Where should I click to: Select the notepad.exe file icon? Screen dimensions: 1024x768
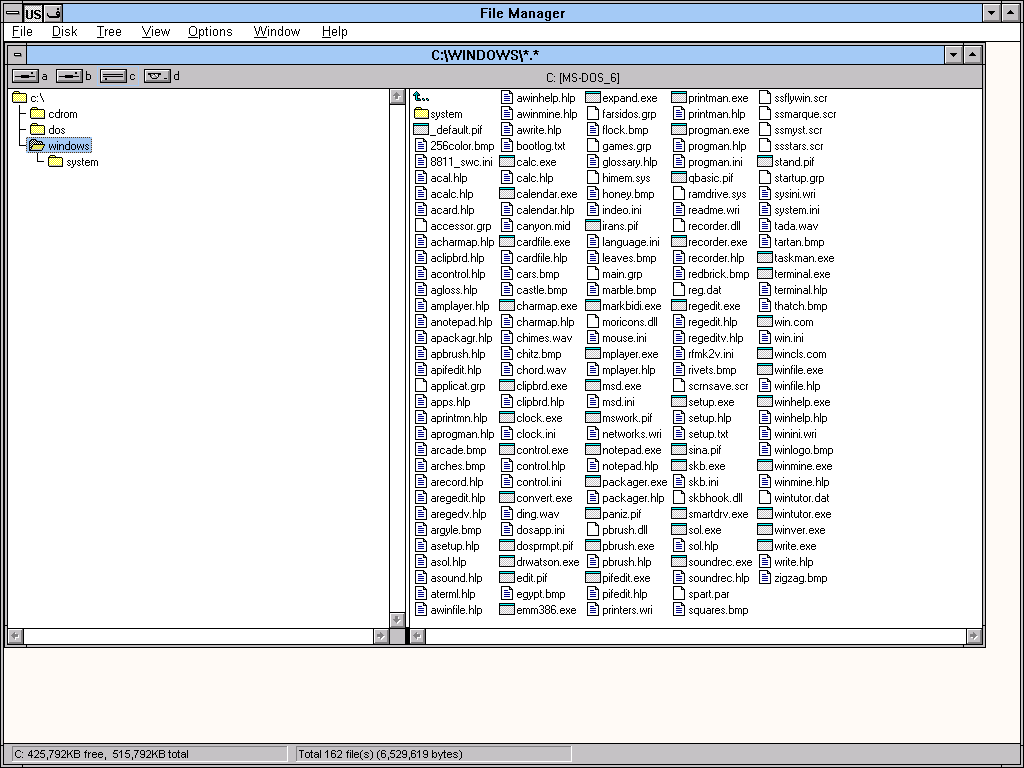pos(593,450)
